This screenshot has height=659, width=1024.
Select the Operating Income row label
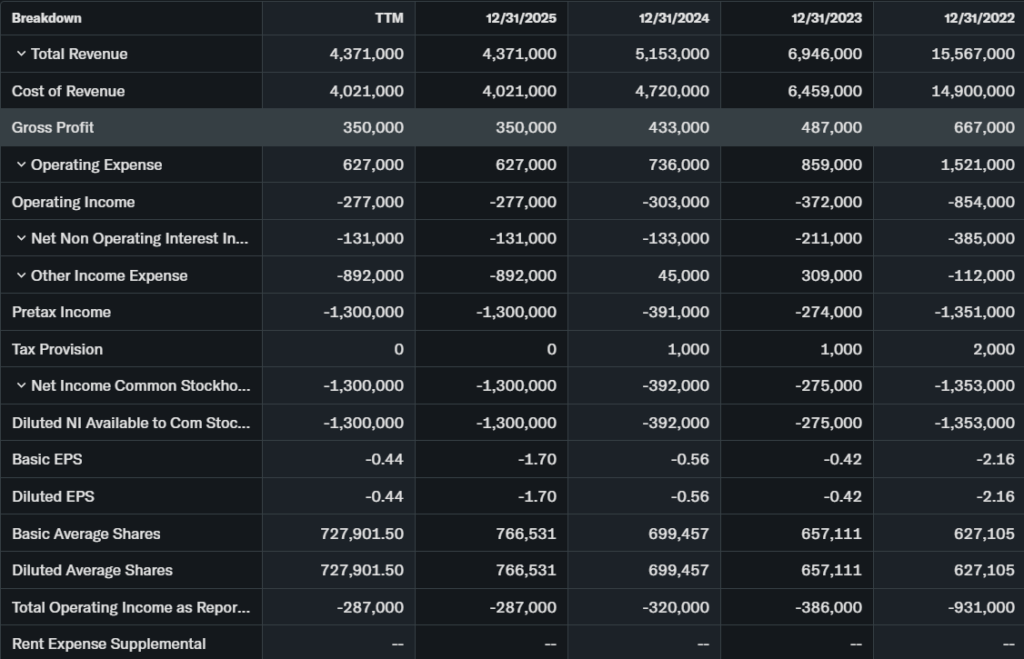click(73, 202)
